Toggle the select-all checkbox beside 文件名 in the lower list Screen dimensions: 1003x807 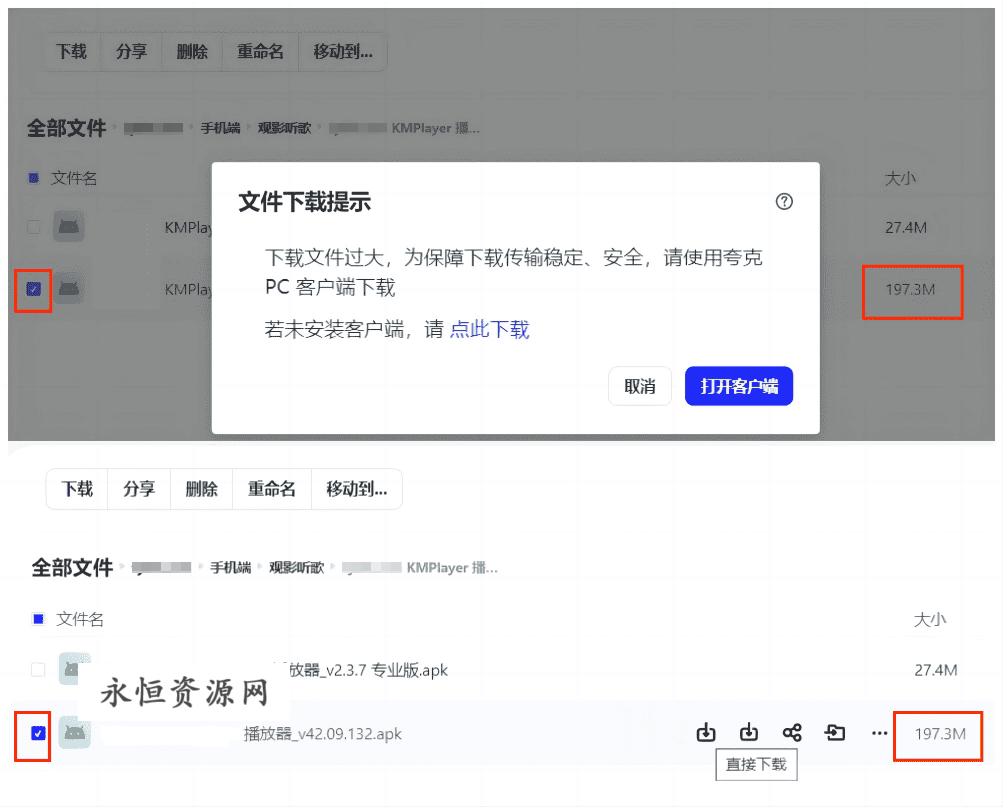click(x=38, y=619)
